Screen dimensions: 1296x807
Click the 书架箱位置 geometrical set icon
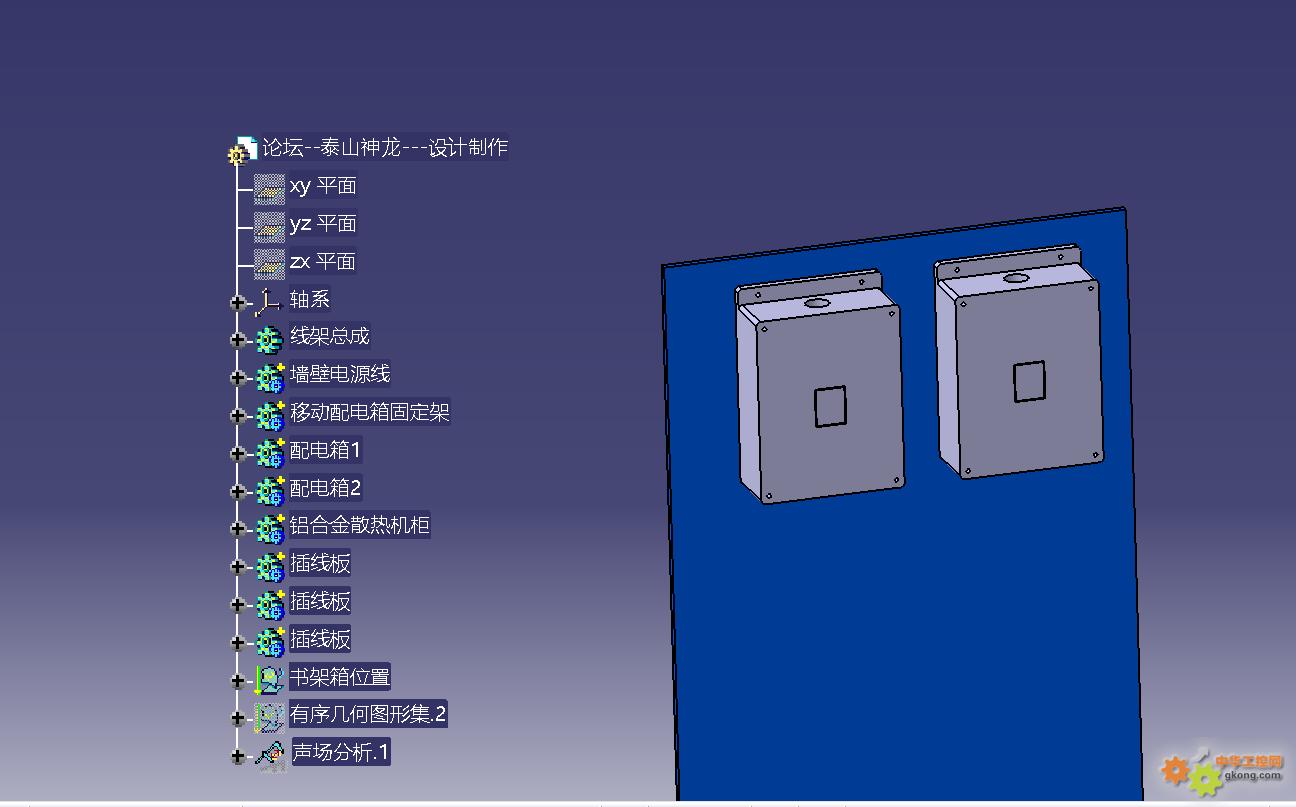[x=269, y=680]
